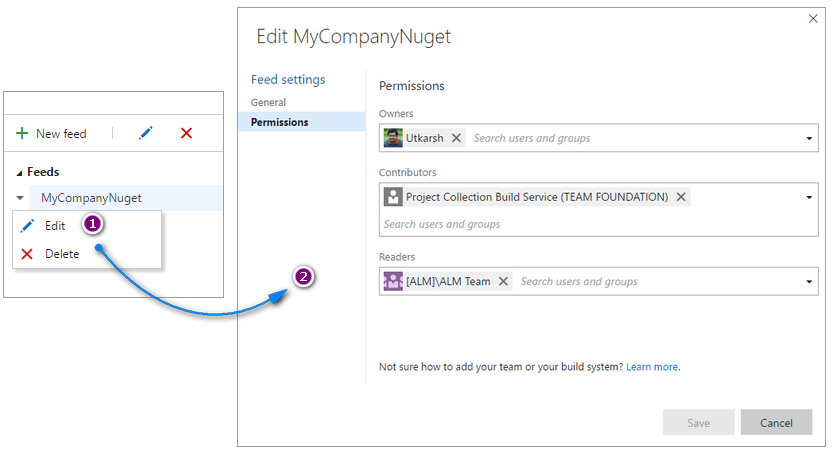Click Utkarsh's avatar picture in Owners
Image resolution: width=834 pixels, height=455 pixels.
tap(393, 138)
